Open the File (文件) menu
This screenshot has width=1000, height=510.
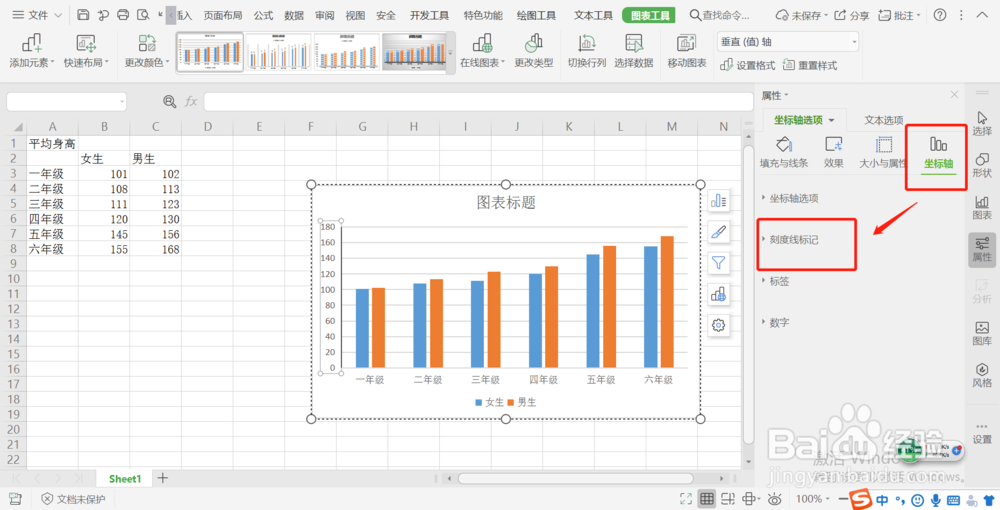37,15
